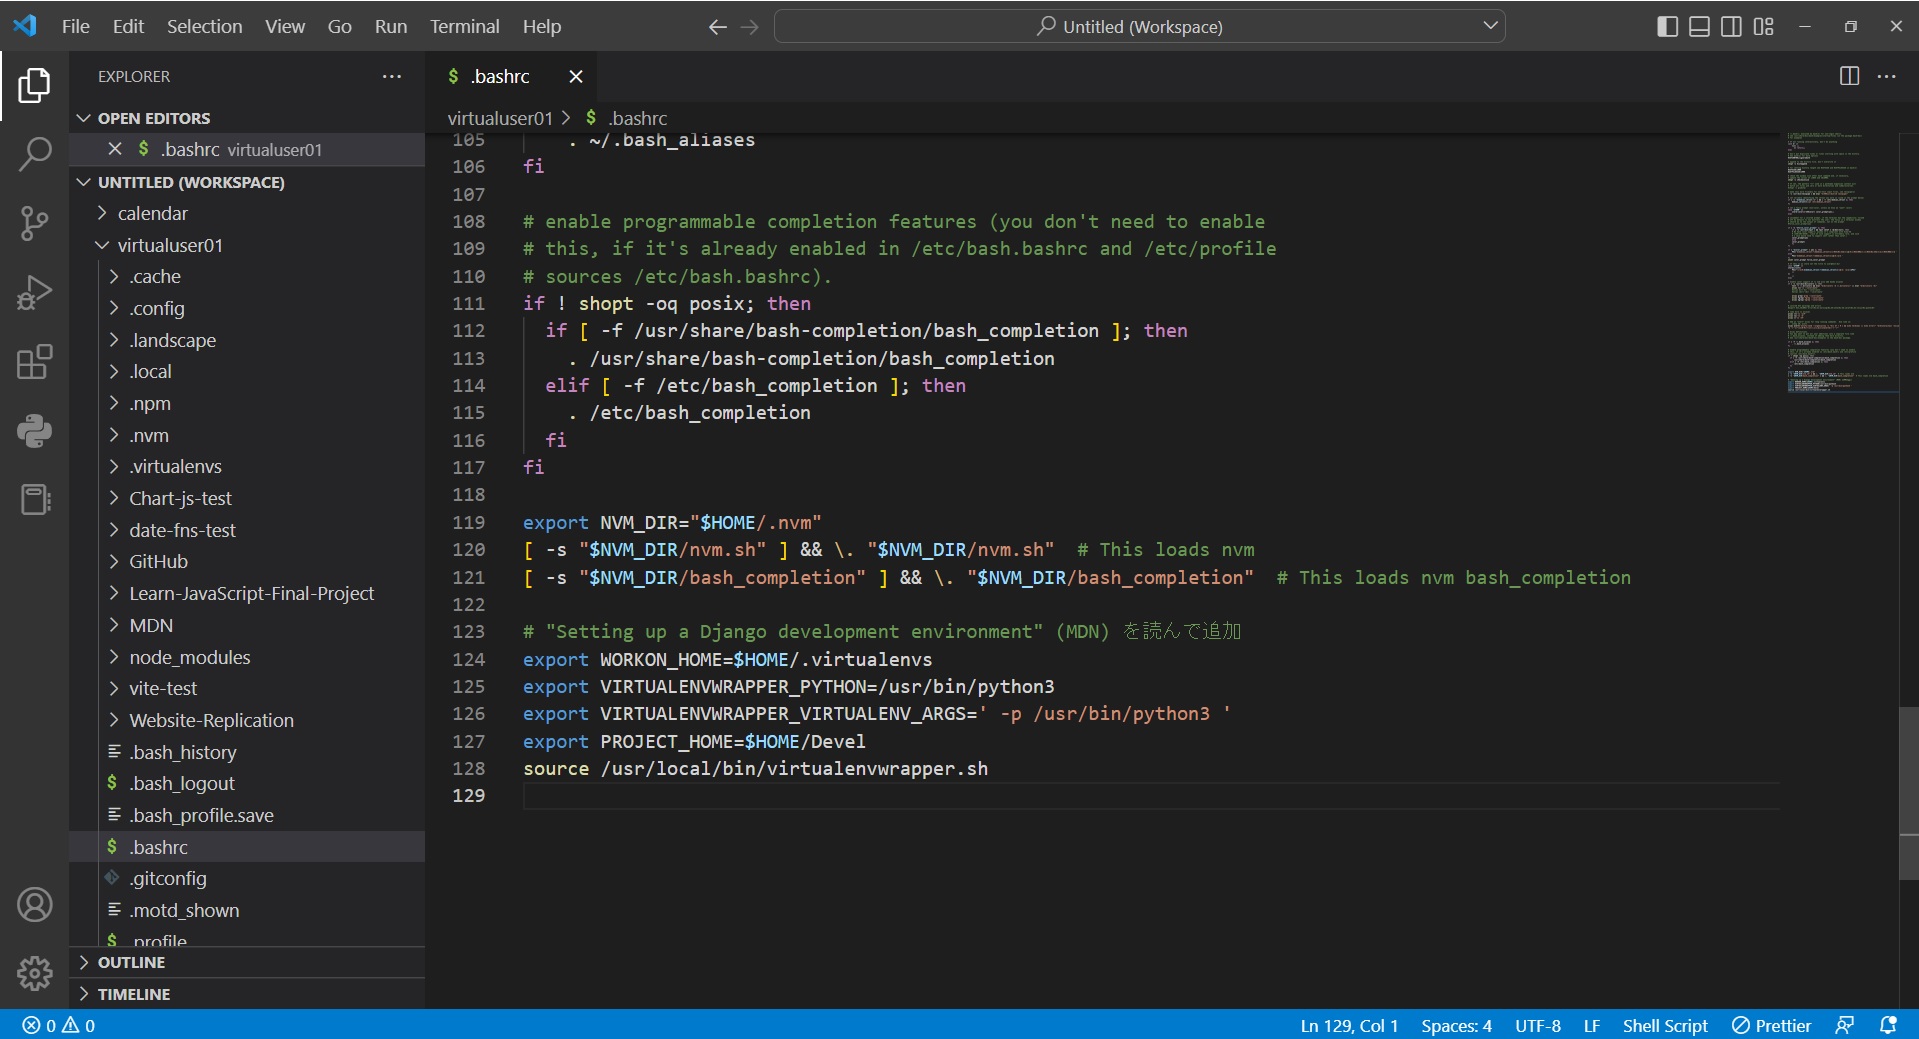Toggle the primary side bar visibility
1919x1039 pixels.
(1667, 27)
